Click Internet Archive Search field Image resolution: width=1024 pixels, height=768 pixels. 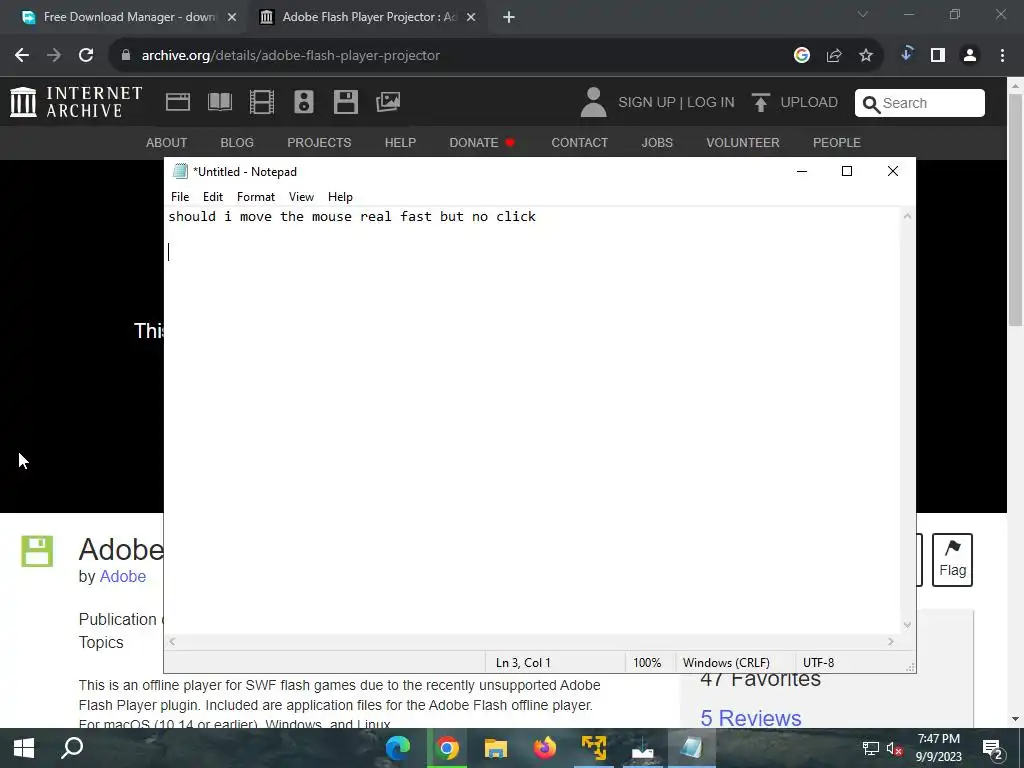[920, 103]
